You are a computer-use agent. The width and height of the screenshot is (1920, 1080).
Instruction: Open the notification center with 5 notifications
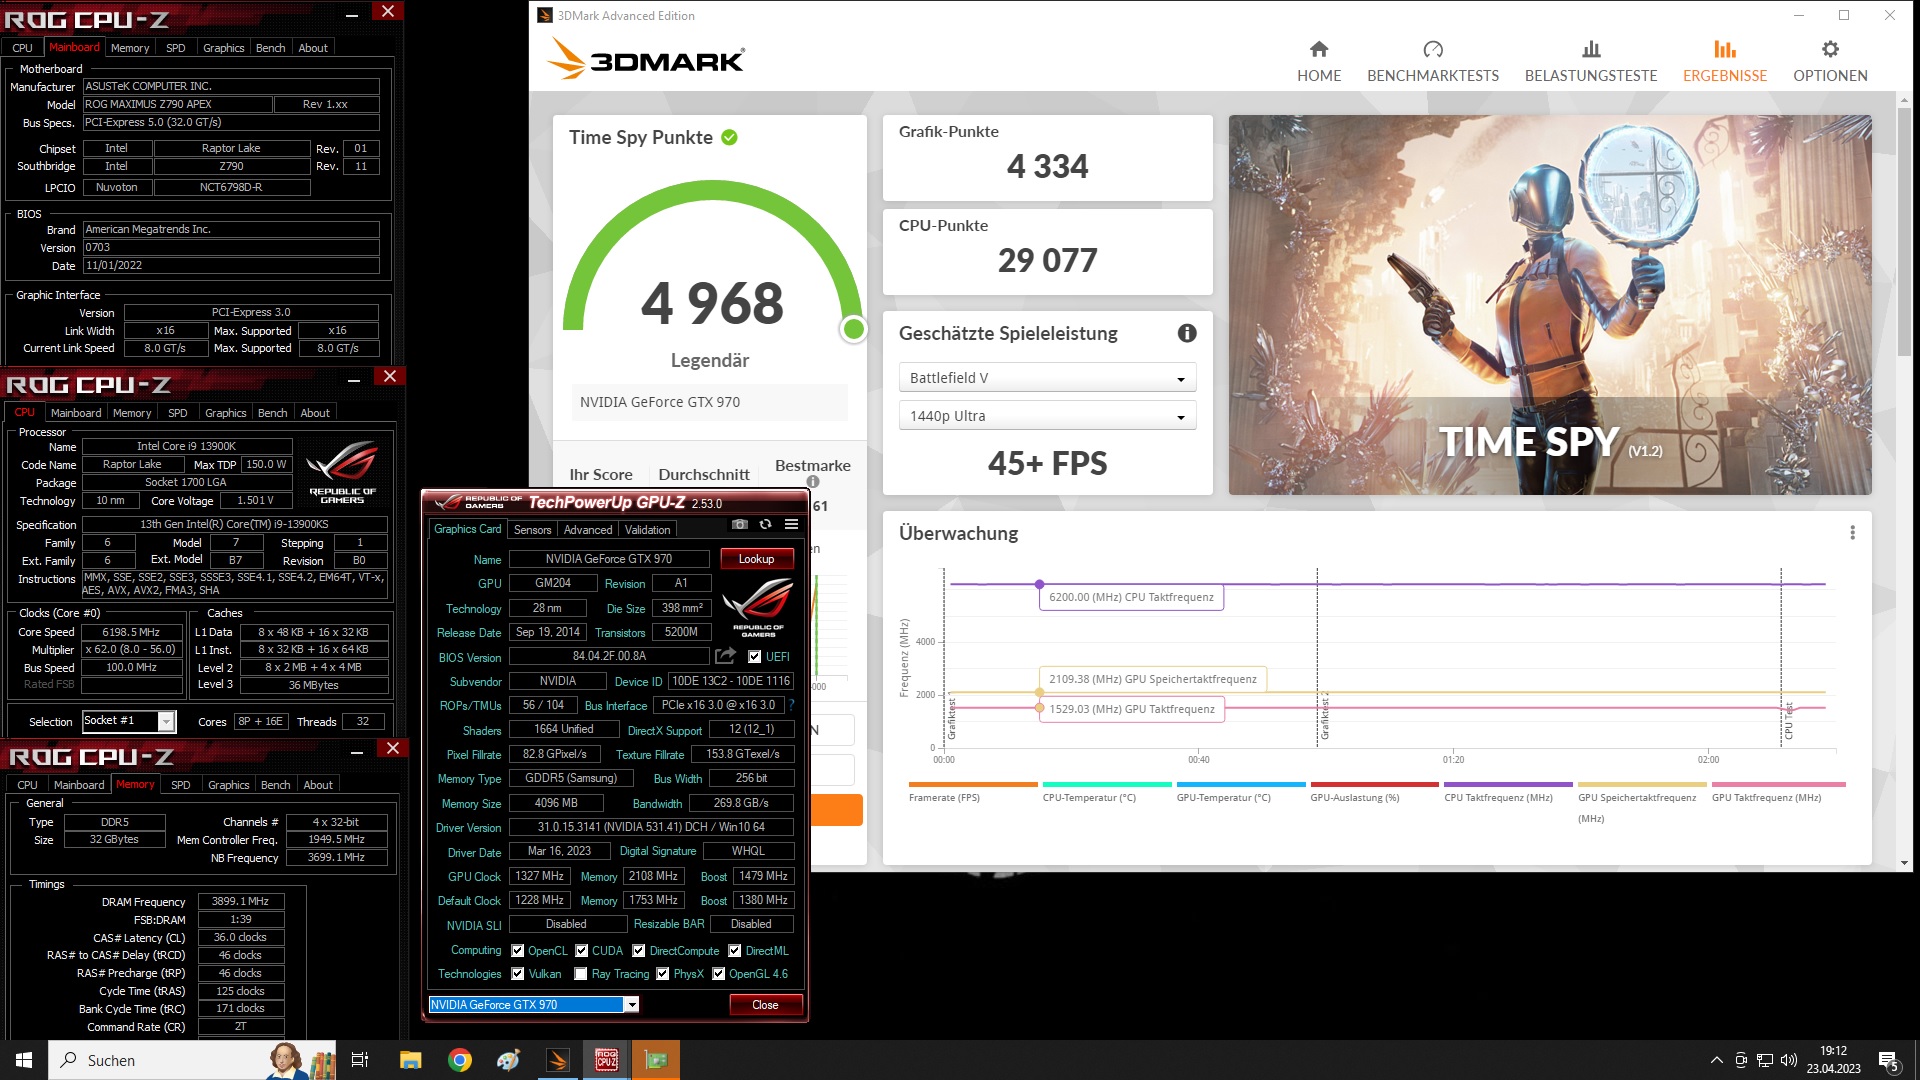[x=1888, y=1060]
